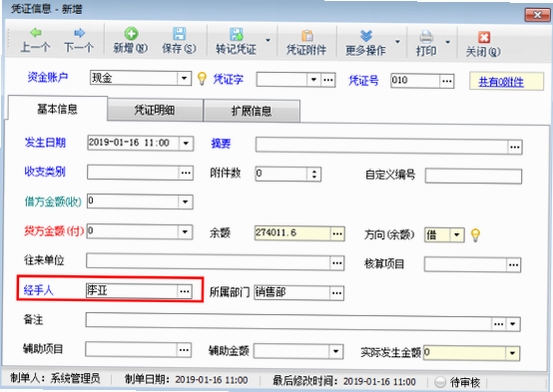The width and height of the screenshot is (553, 392).
Task: Click 制单人: 系统管理员 in status bar
Action: tap(55, 379)
